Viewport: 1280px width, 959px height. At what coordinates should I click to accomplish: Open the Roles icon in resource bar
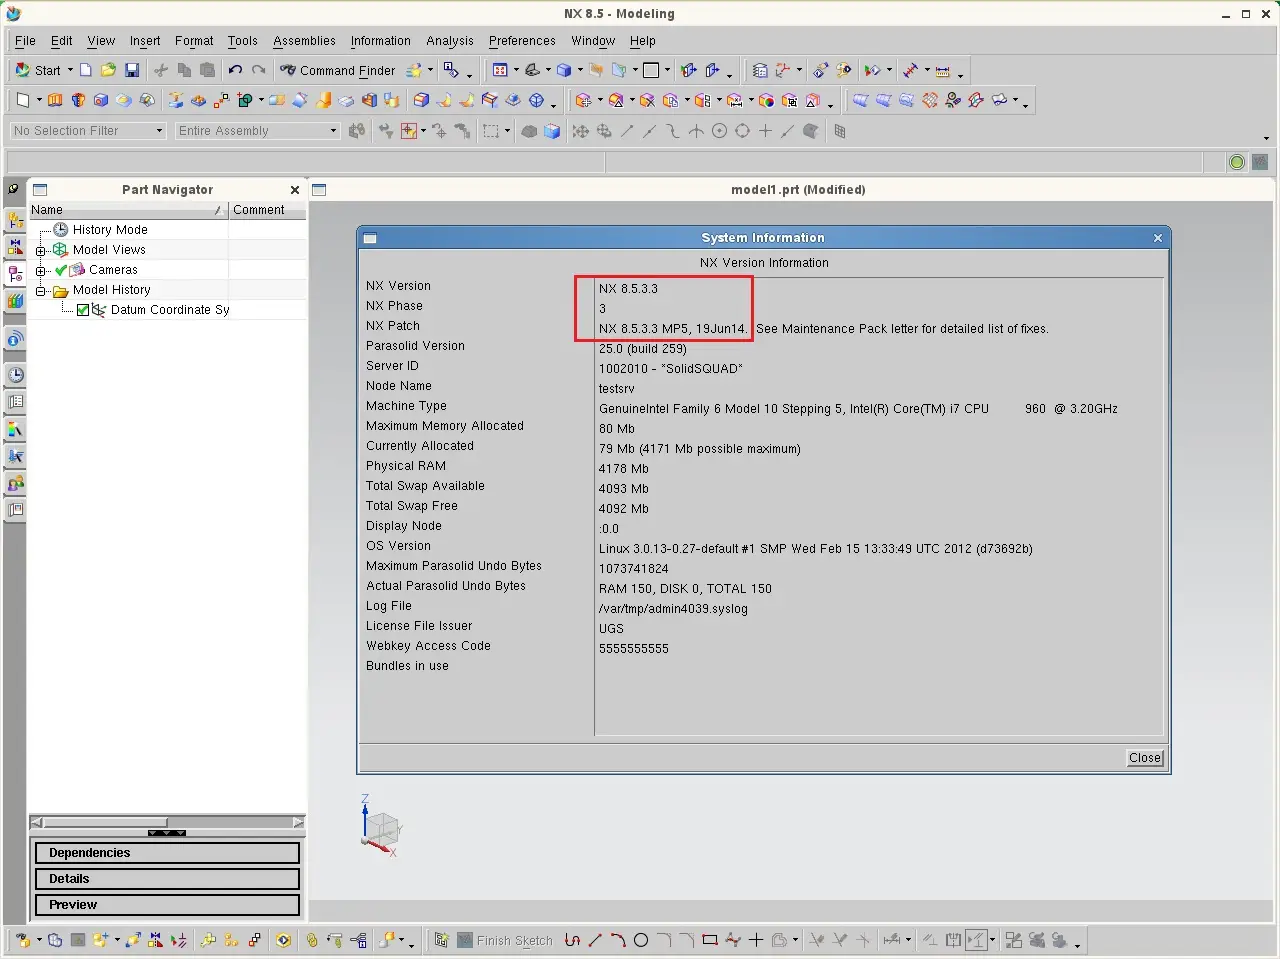(15, 483)
